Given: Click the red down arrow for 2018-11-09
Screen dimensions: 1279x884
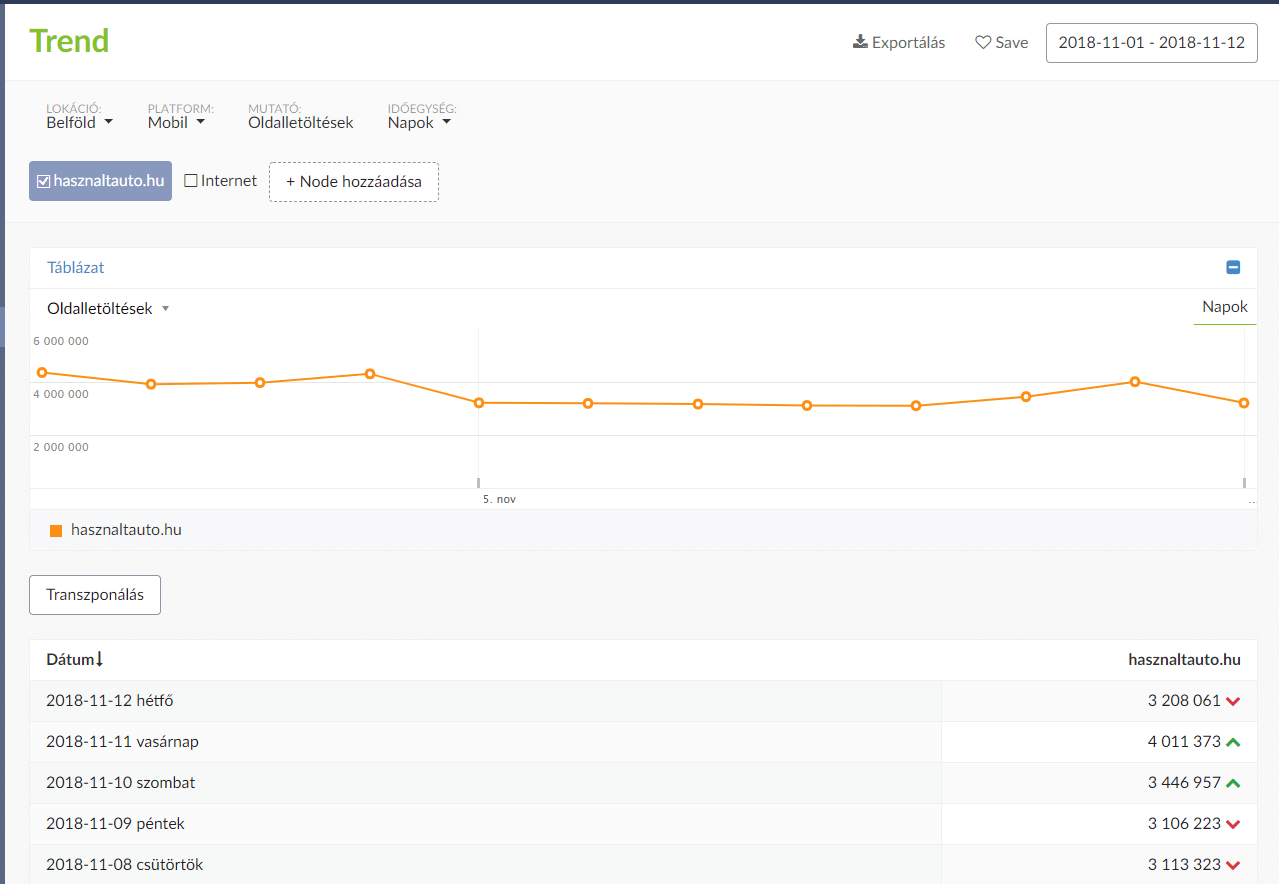Looking at the screenshot, I should click(x=1233, y=824).
